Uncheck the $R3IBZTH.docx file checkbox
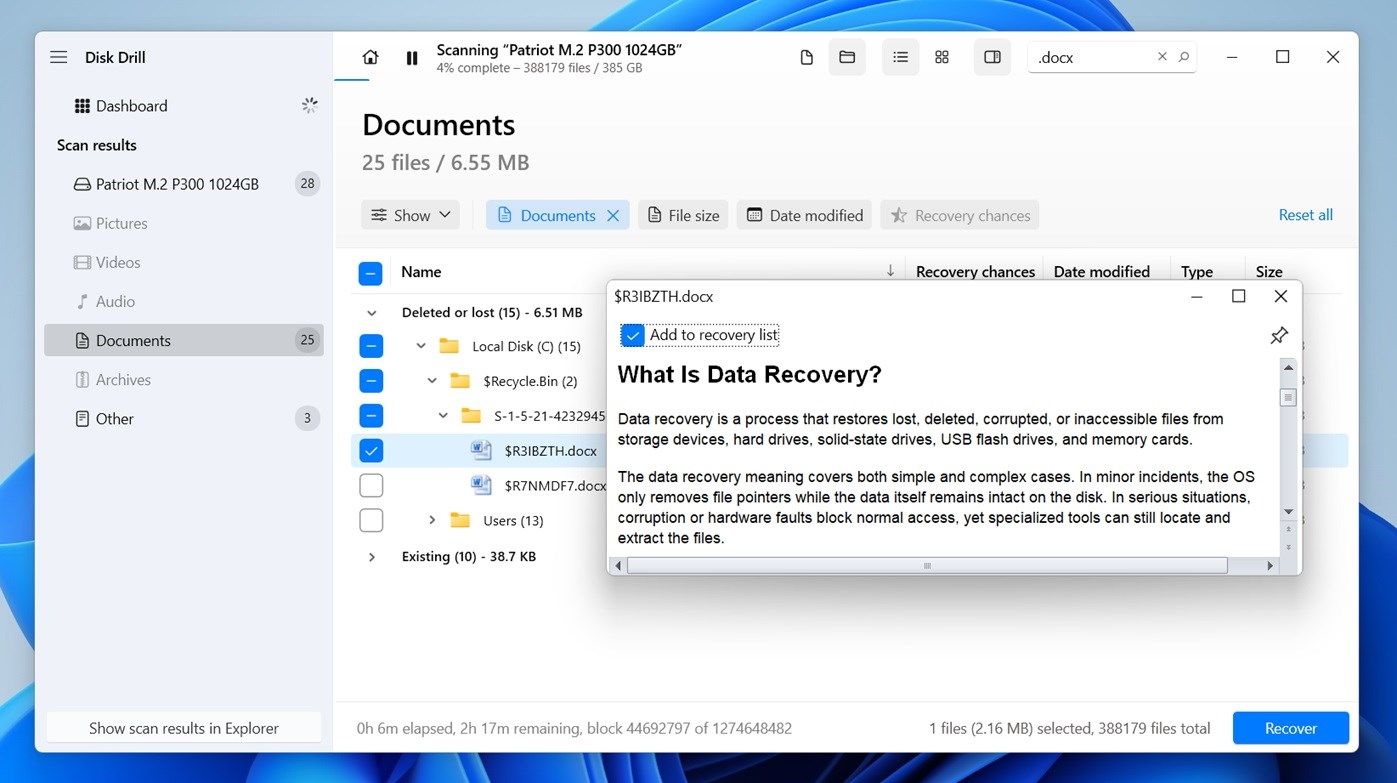The image size is (1397, 783). point(370,450)
